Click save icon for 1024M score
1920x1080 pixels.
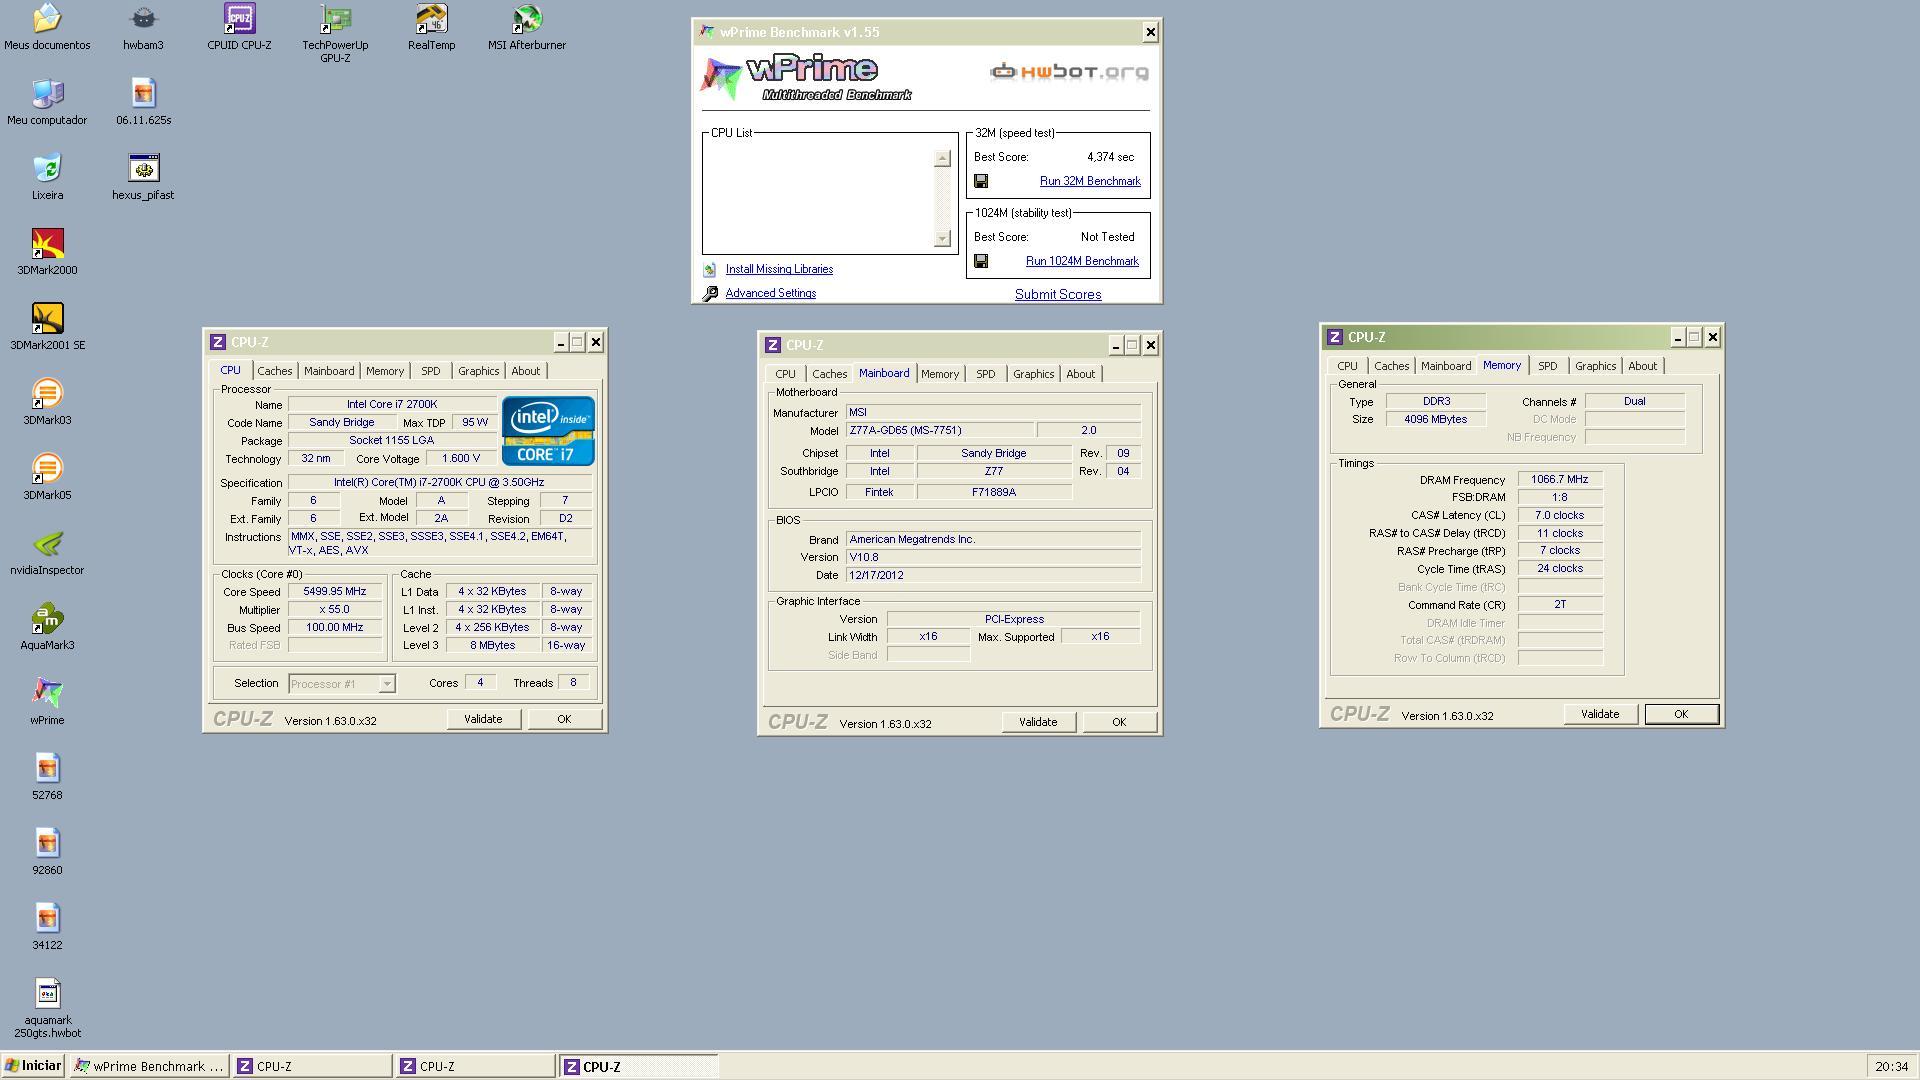(x=981, y=261)
